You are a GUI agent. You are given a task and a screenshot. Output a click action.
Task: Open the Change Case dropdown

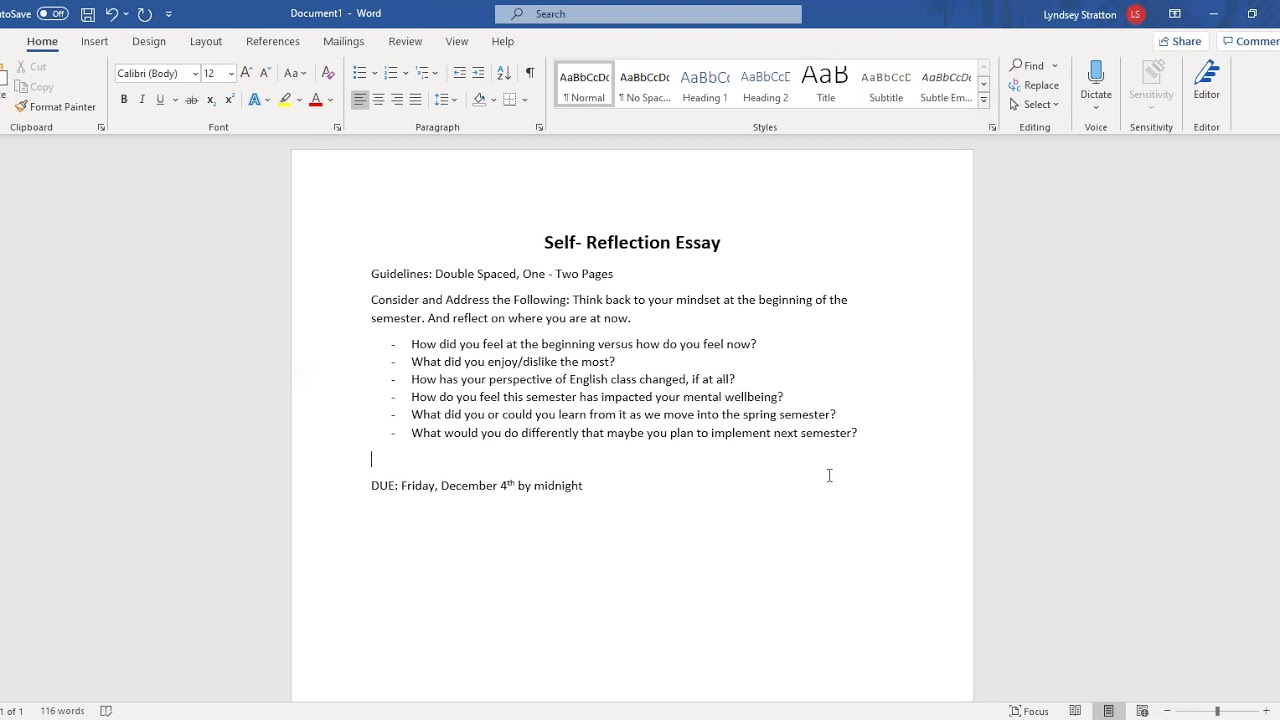294,73
